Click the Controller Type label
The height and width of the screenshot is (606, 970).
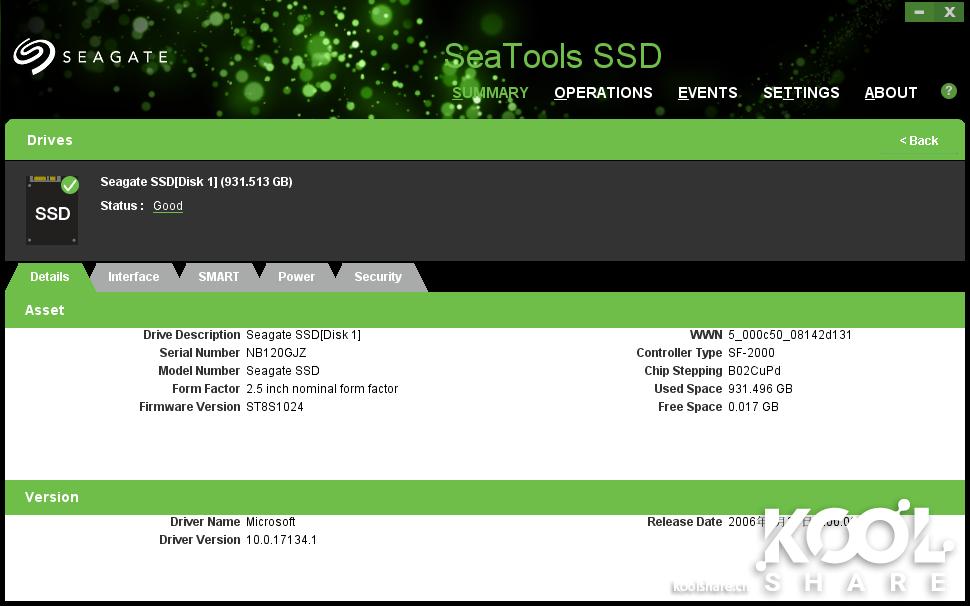679,352
